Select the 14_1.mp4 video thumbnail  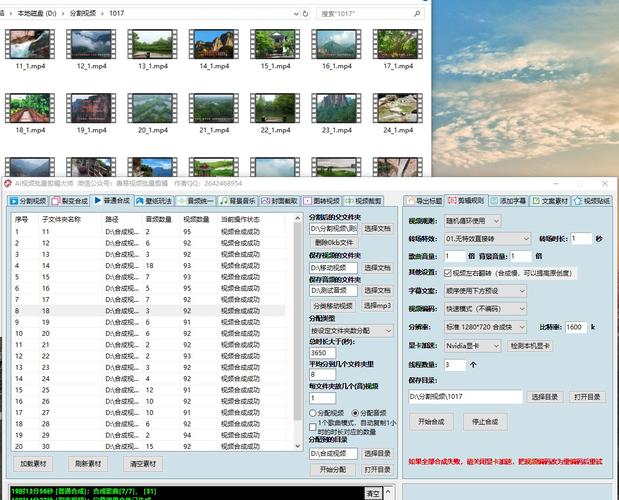click(214, 49)
